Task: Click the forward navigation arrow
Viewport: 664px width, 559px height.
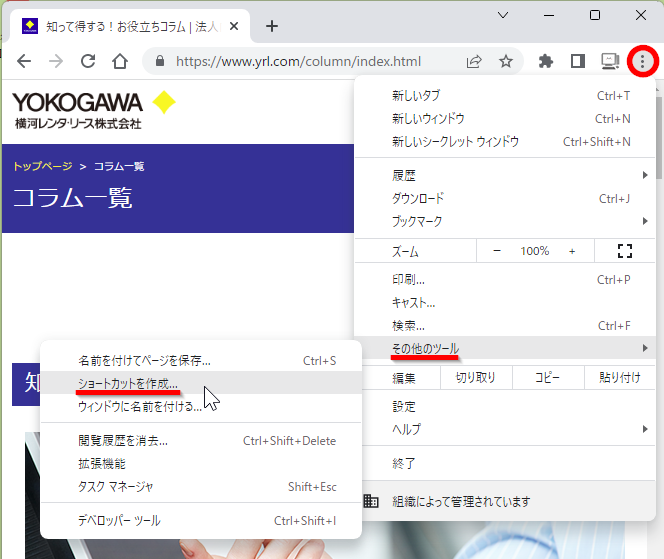Action: 56,61
